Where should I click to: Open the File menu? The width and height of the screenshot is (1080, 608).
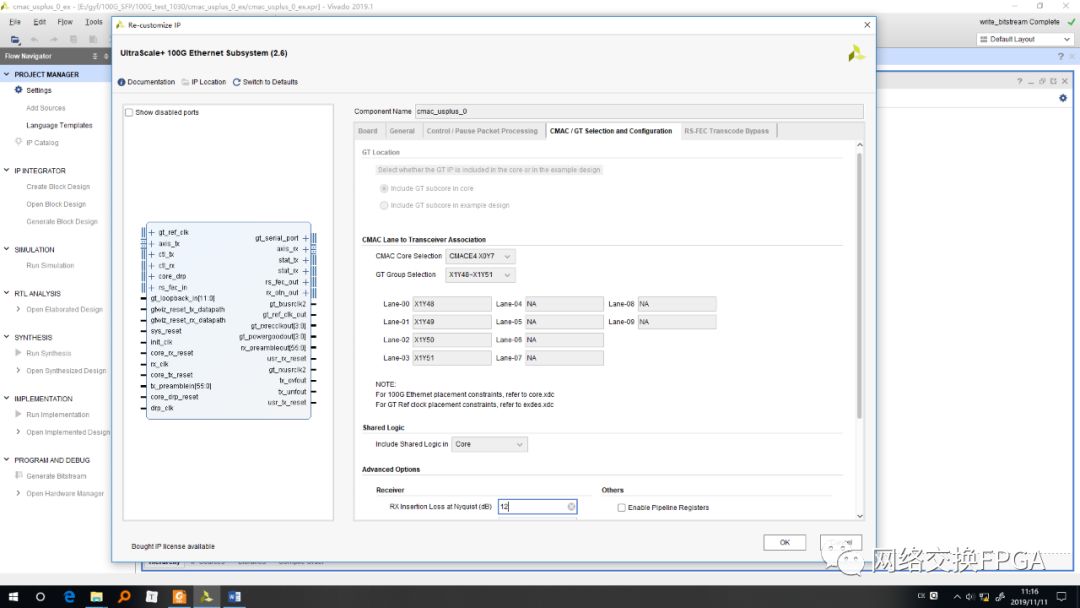coord(14,22)
